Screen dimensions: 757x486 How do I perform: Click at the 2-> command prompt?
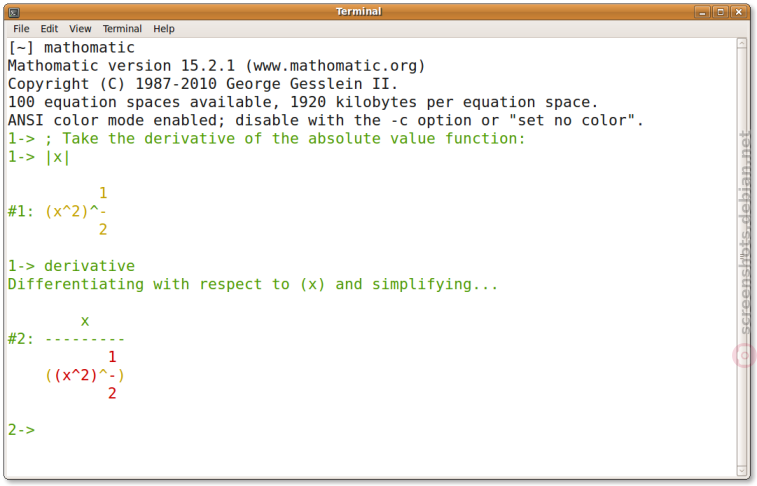coord(22,430)
